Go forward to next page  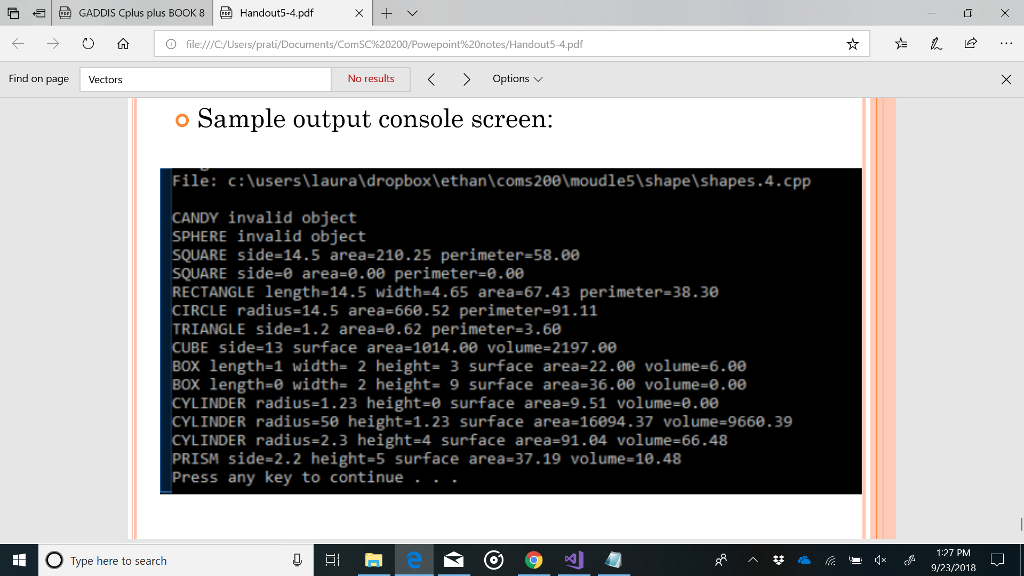click(53, 44)
